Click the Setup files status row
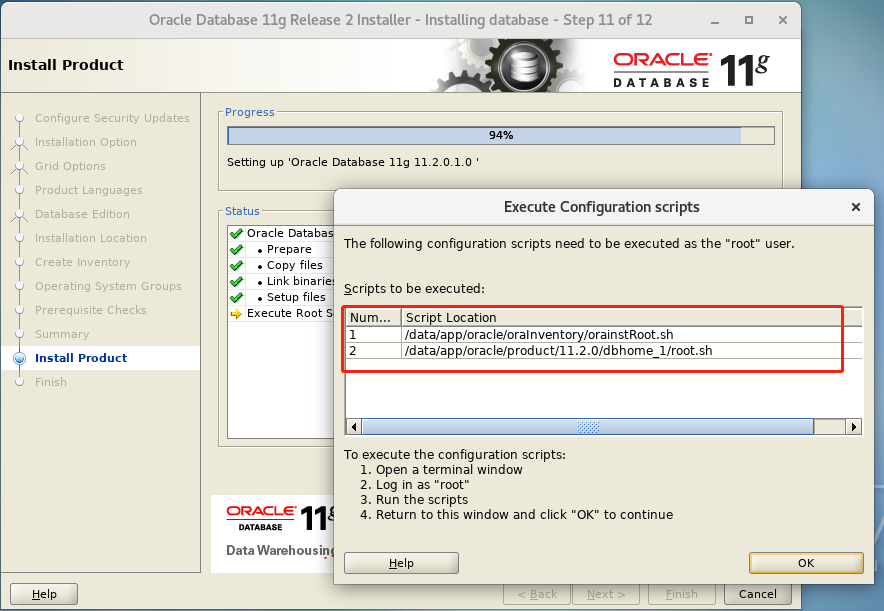884x611 pixels. click(281, 297)
